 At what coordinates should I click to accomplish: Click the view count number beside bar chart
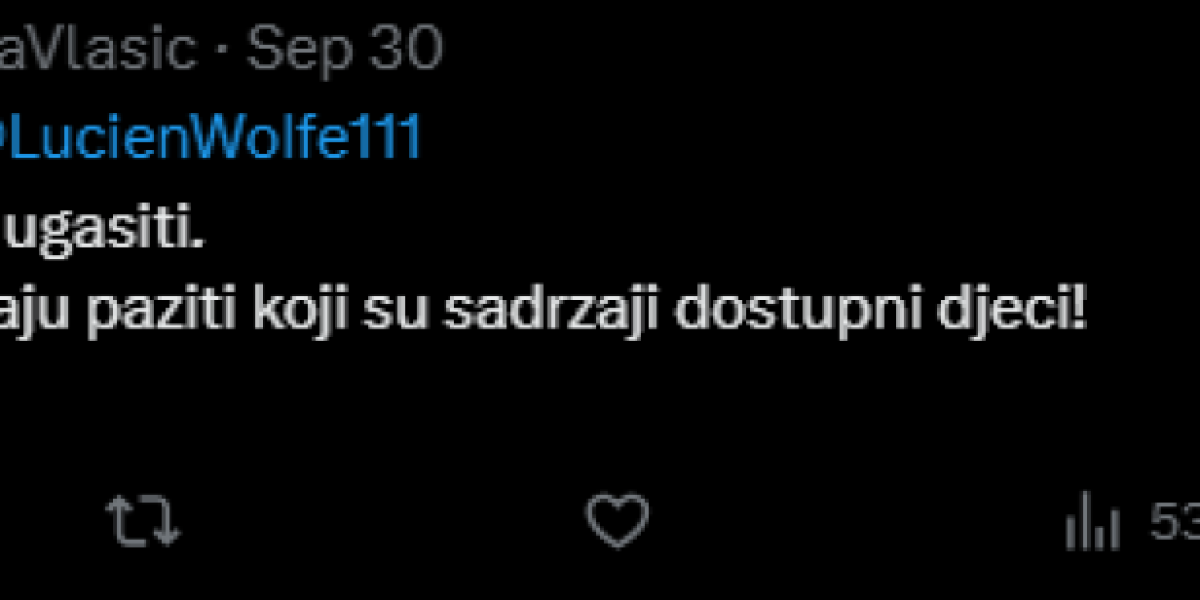point(1175,522)
